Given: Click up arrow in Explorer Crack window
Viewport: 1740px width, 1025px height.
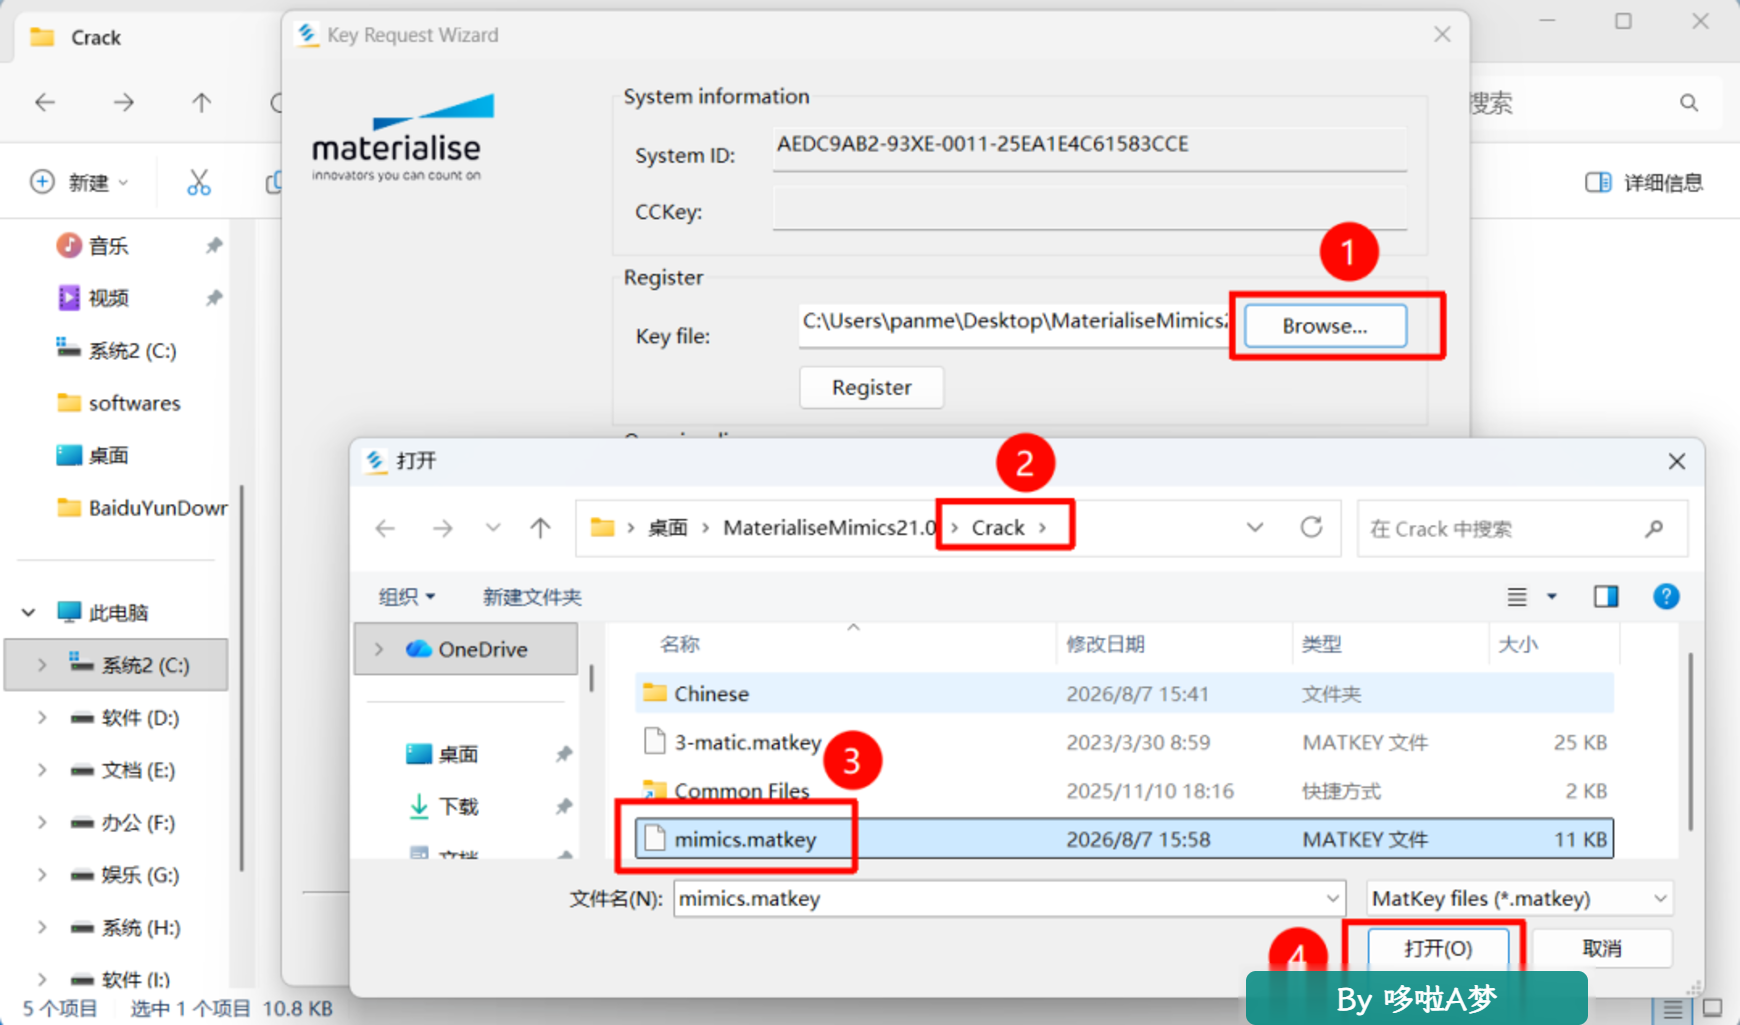Looking at the screenshot, I should point(201,102).
